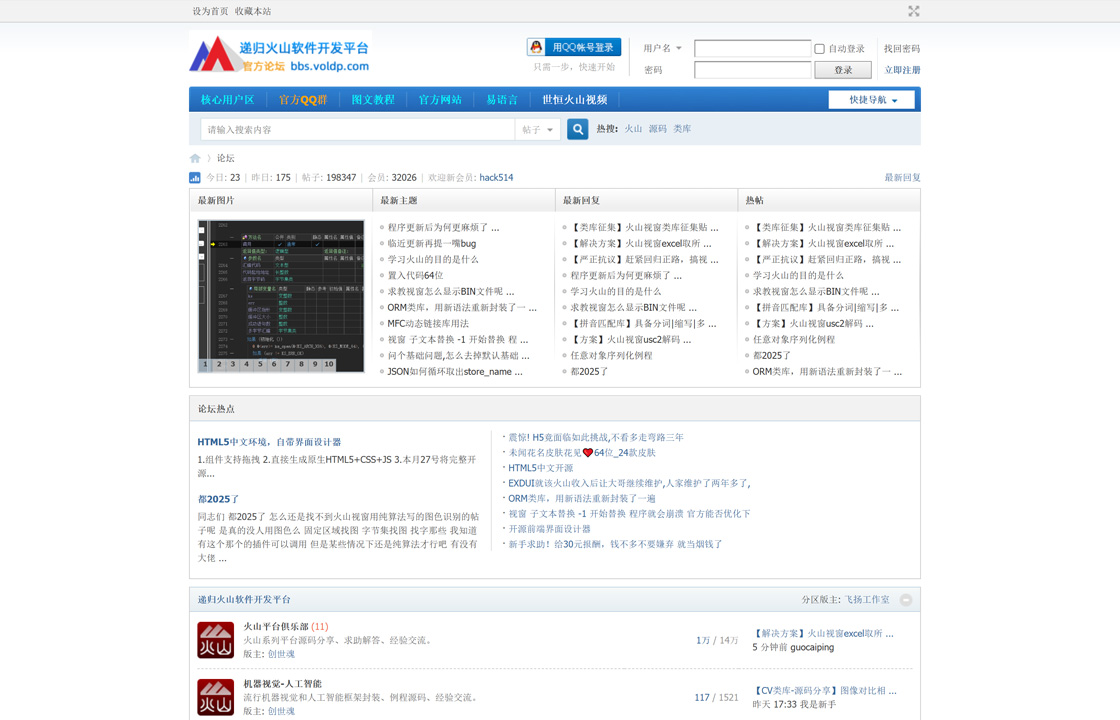Click the search box 请输入搜索内容
The width and height of the screenshot is (1120, 720).
click(x=357, y=130)
